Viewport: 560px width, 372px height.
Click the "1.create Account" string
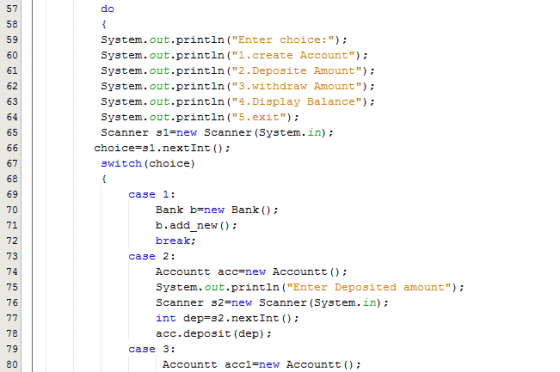(293, 55)
